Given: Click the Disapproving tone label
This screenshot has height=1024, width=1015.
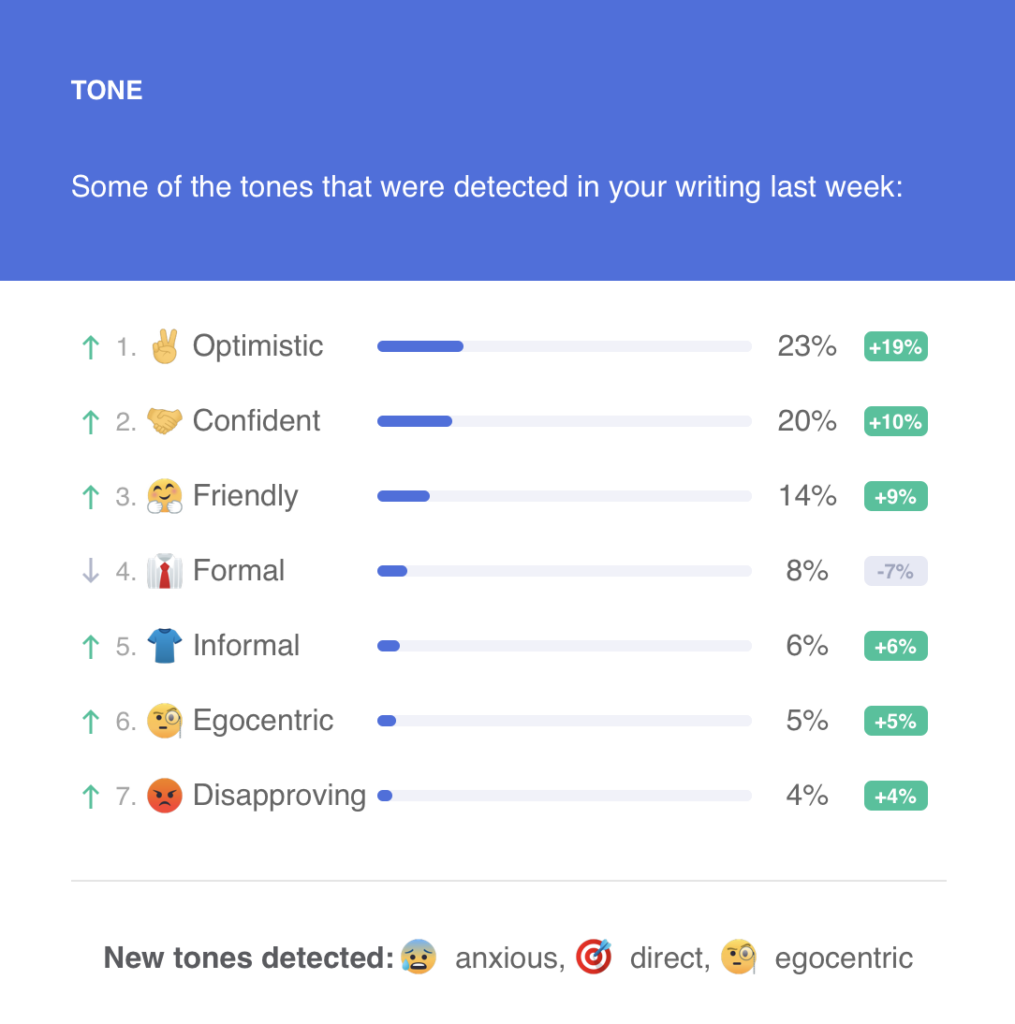Looking at the screenshot, I should tap(280, 796).
